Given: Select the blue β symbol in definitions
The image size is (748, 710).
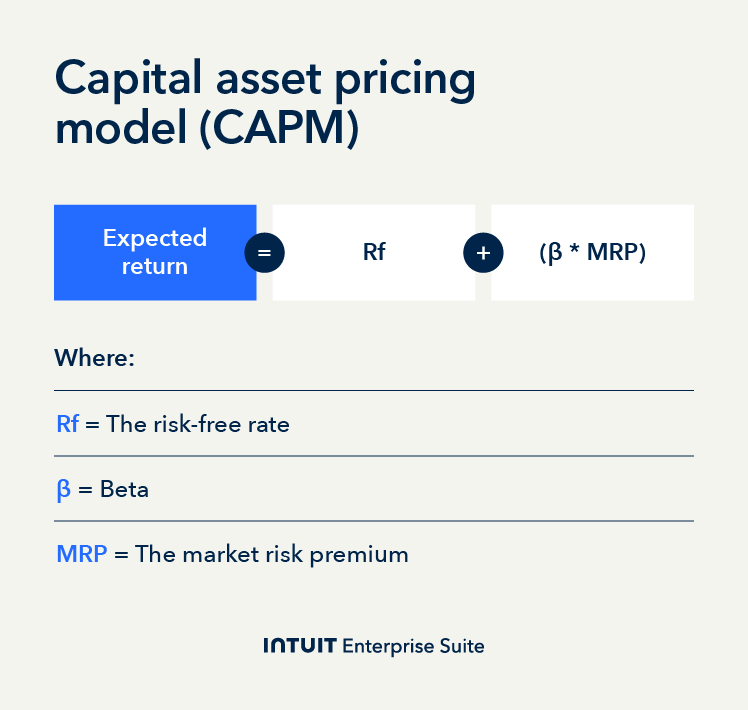Looking at the screenshot, I should (x=64, y=490).
